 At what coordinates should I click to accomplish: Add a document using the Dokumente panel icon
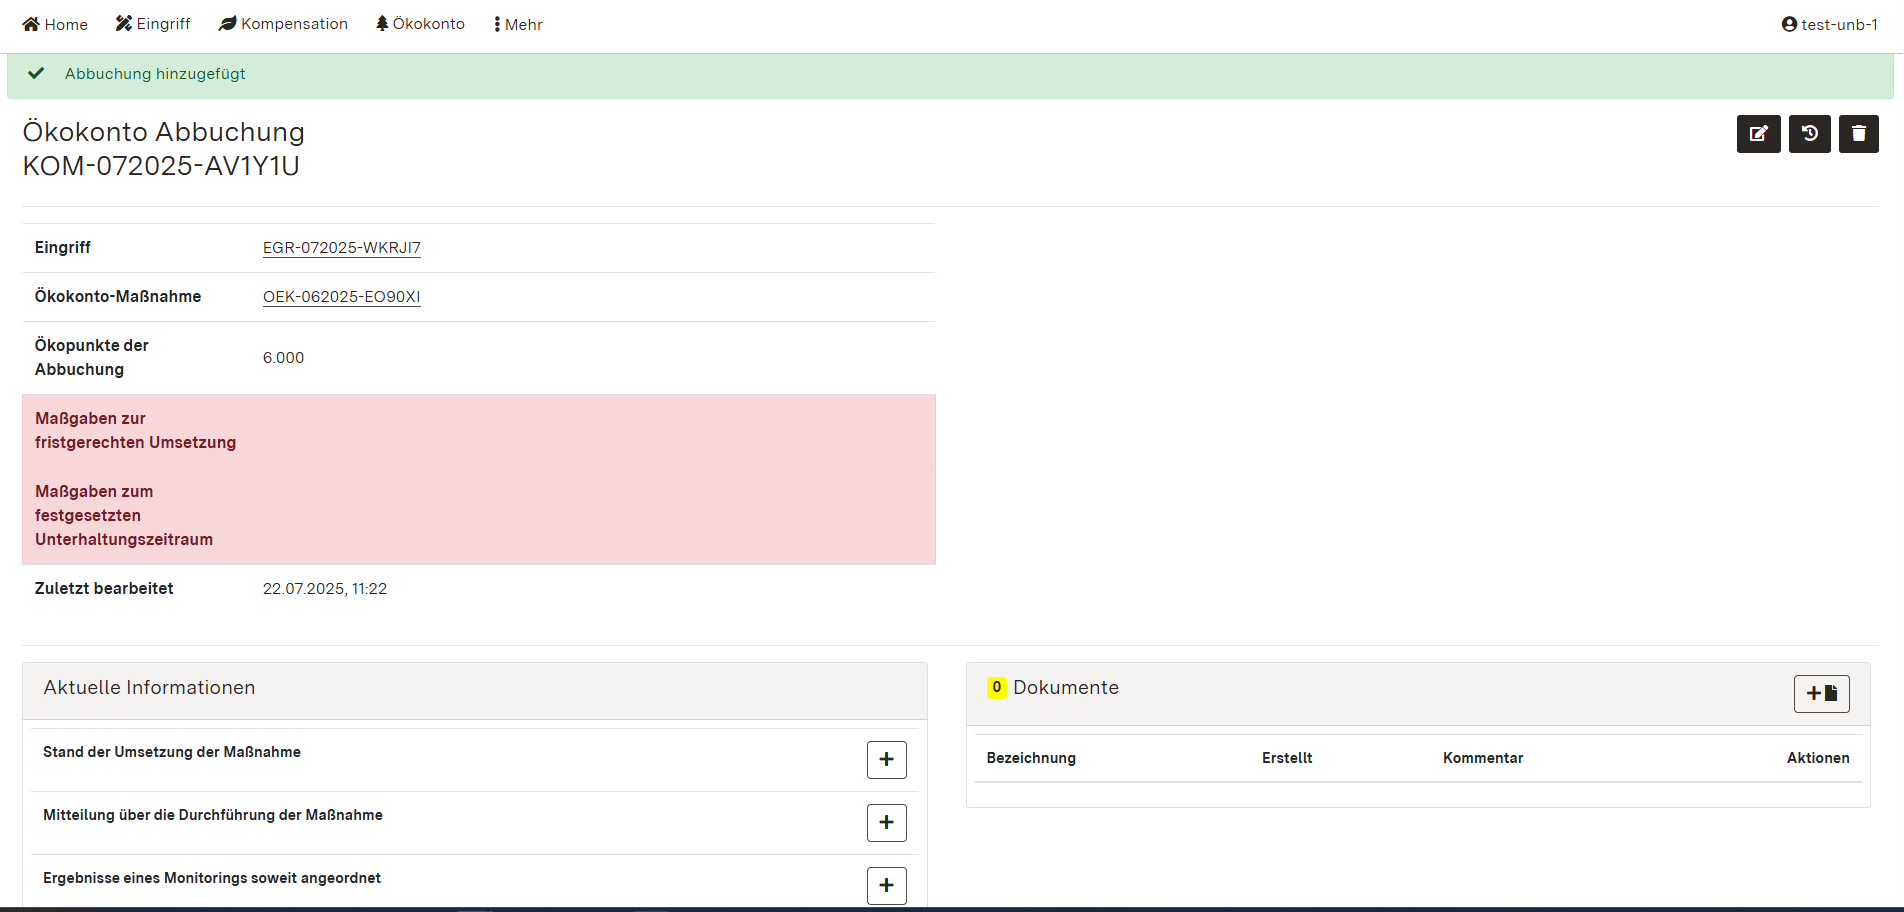point(1820,693)
